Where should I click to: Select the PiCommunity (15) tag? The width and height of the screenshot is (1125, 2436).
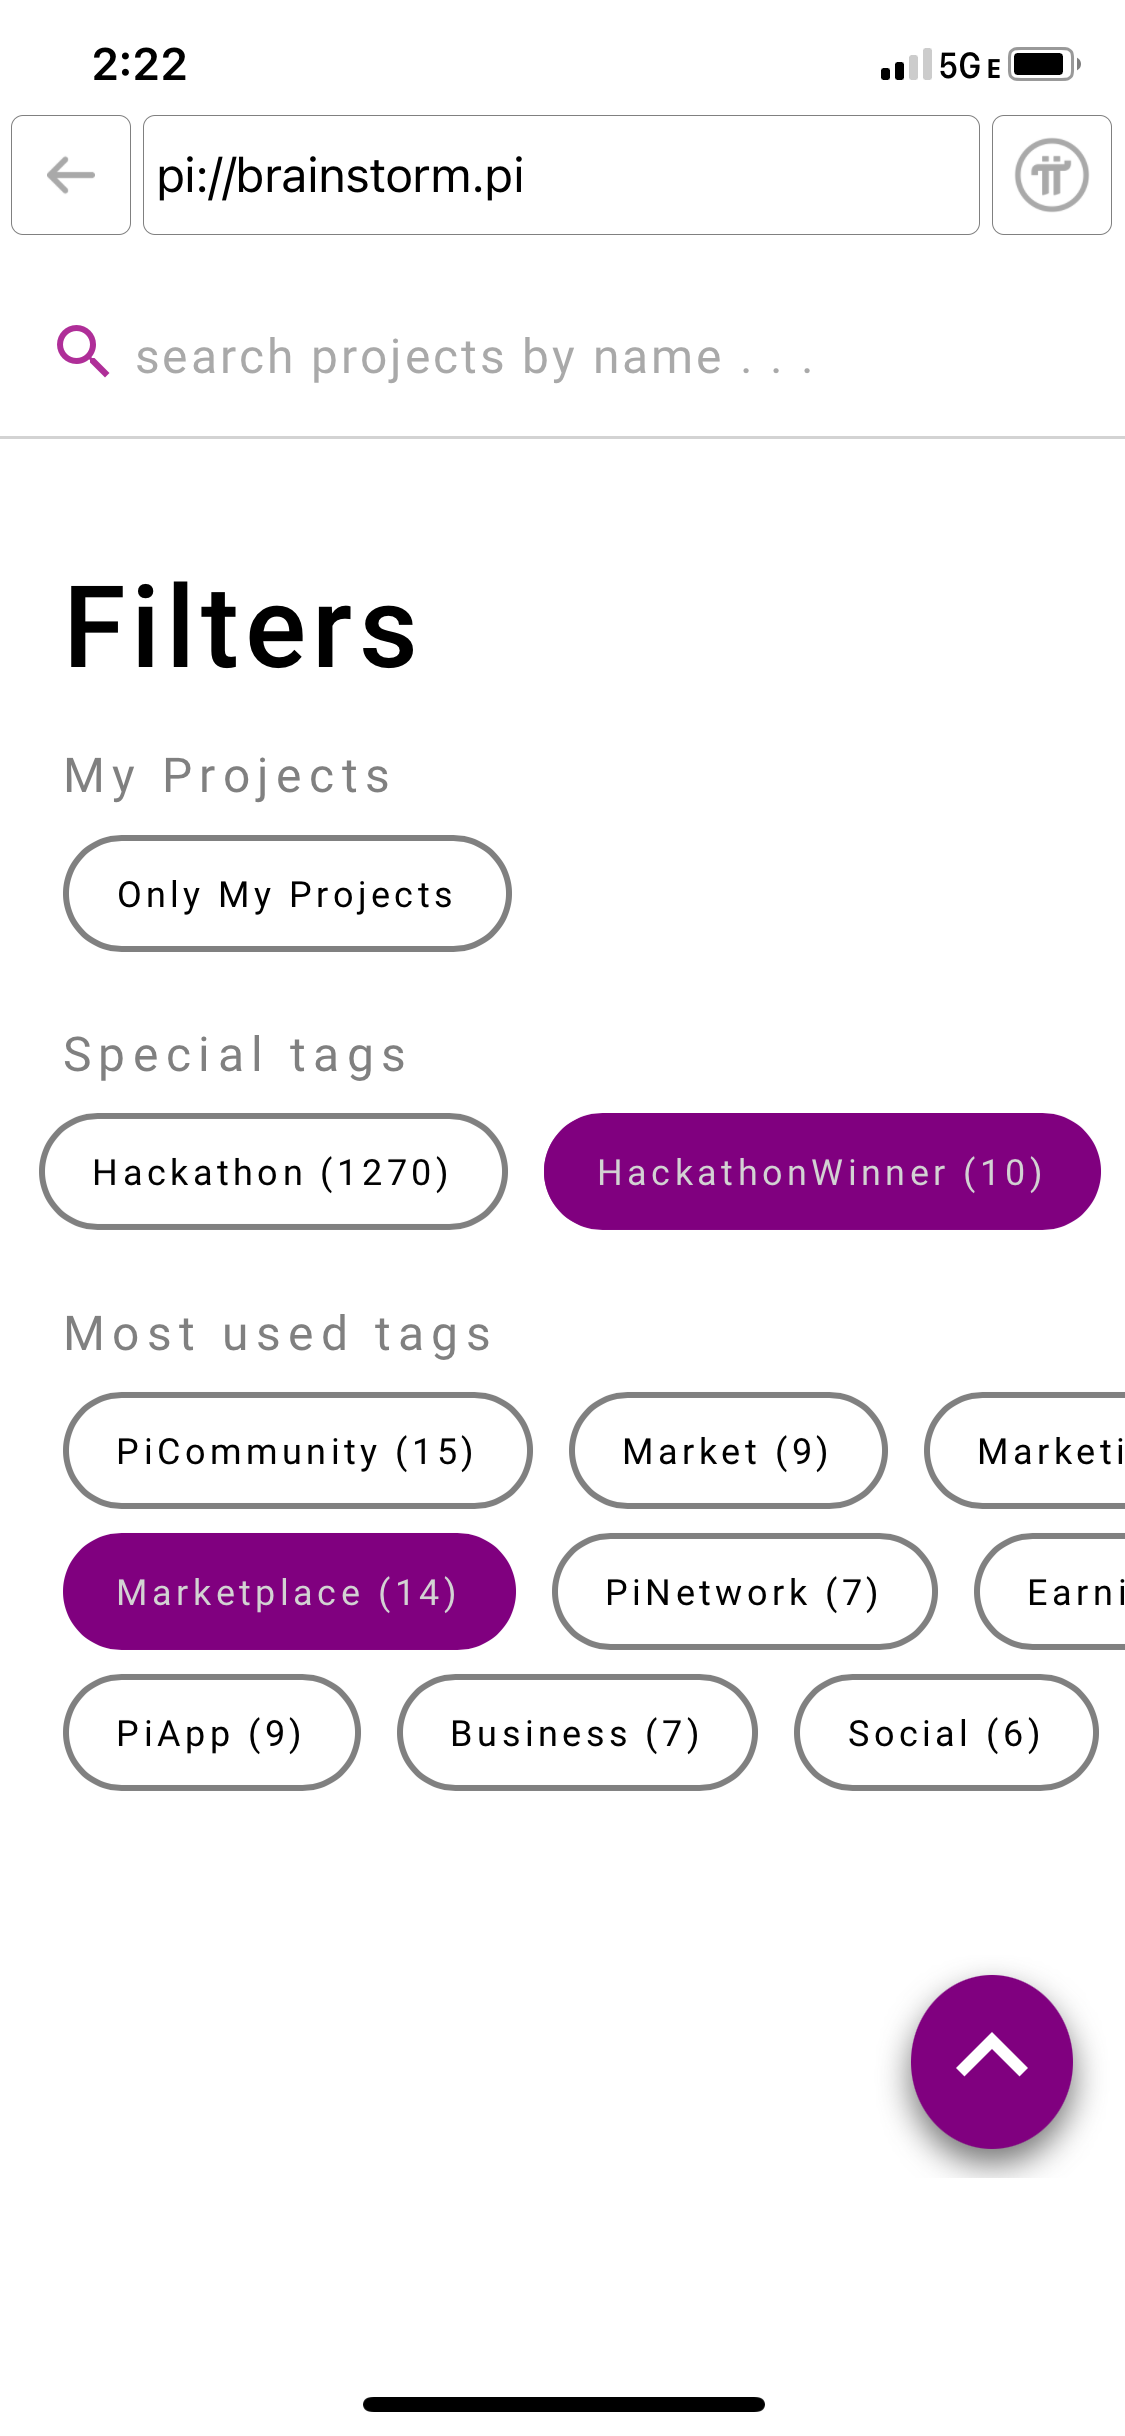(297, 1451)
